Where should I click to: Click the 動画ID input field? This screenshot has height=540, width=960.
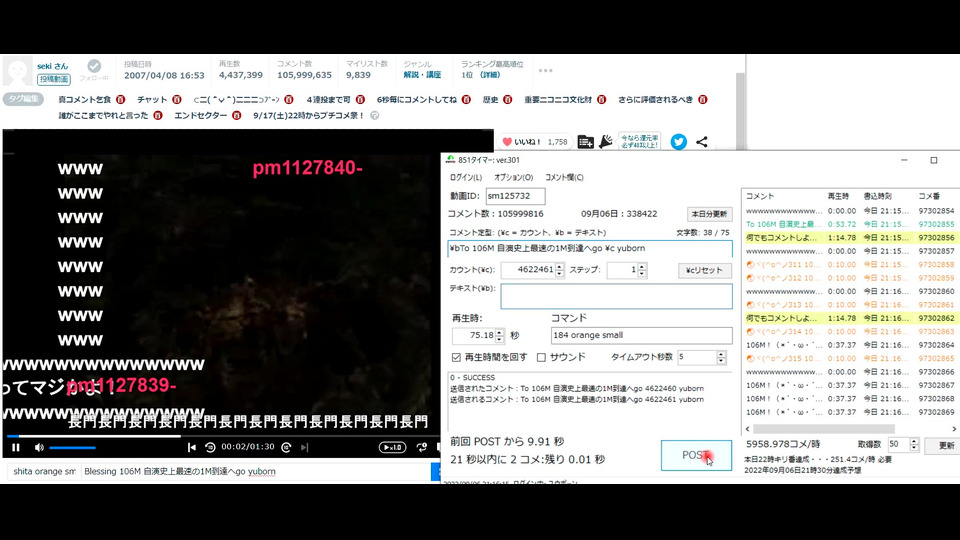pos(515,196)
